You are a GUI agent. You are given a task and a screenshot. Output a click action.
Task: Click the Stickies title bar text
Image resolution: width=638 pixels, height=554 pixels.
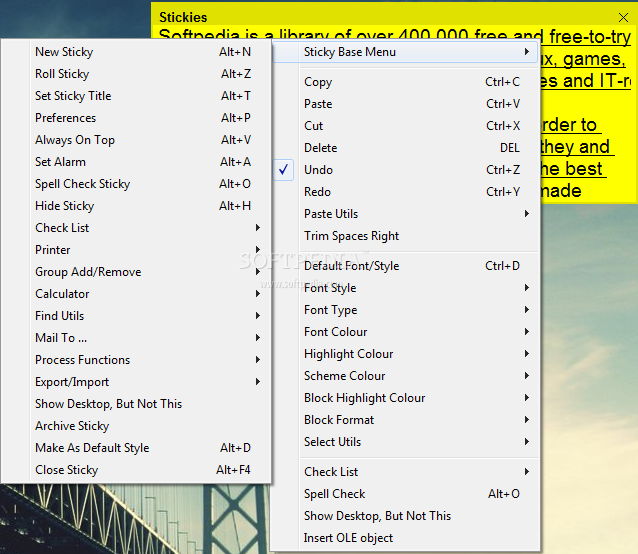[x=183, y=17]
